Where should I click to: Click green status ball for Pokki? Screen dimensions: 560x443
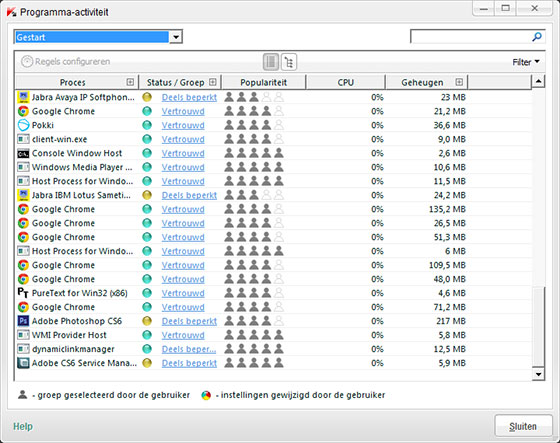pyautogui.click(x=147, y=125)
